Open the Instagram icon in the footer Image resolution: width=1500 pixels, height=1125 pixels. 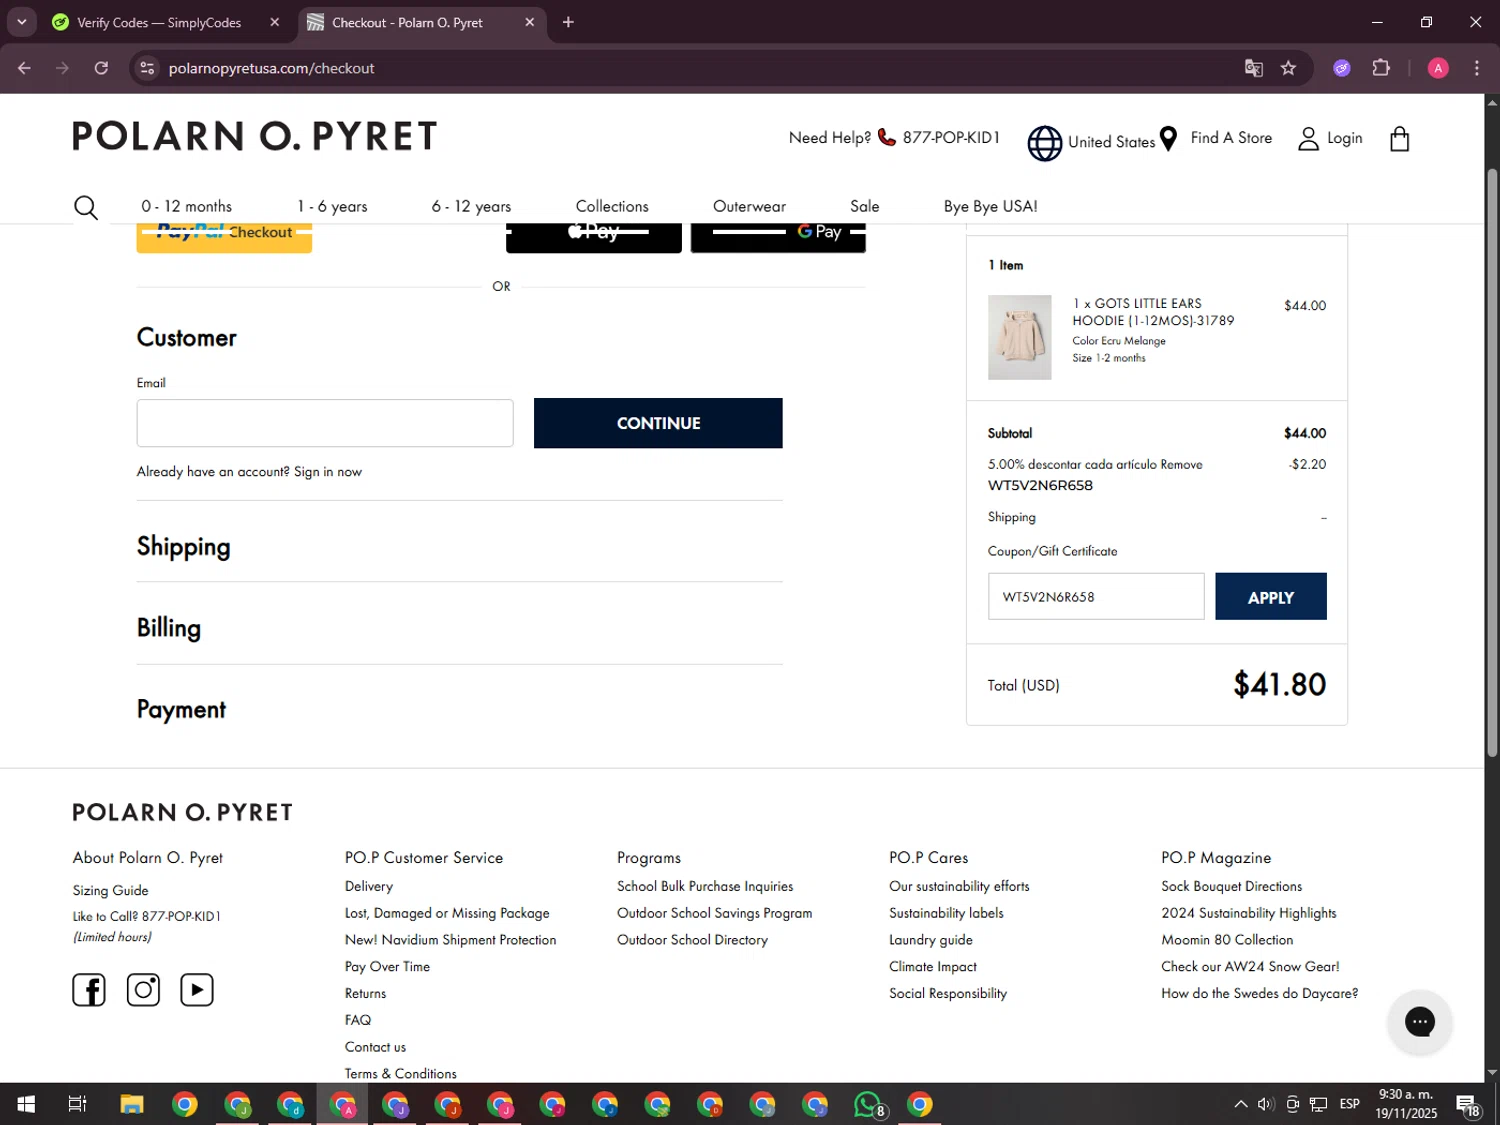(x=143, y=990)
